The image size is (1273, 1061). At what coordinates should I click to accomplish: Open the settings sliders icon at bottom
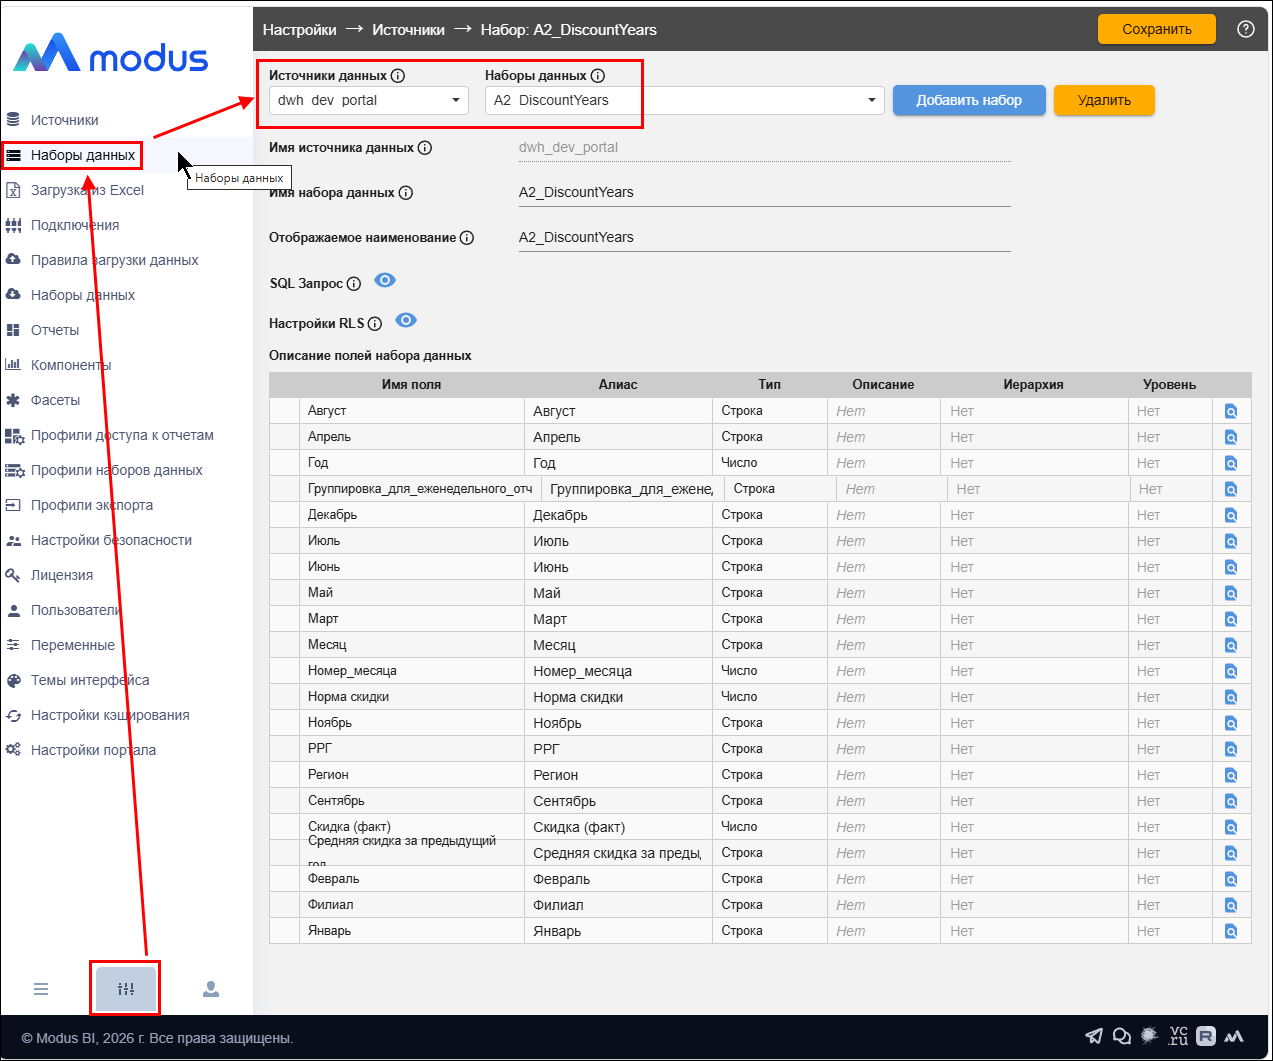pyautogui.click(x=126, y=989)
